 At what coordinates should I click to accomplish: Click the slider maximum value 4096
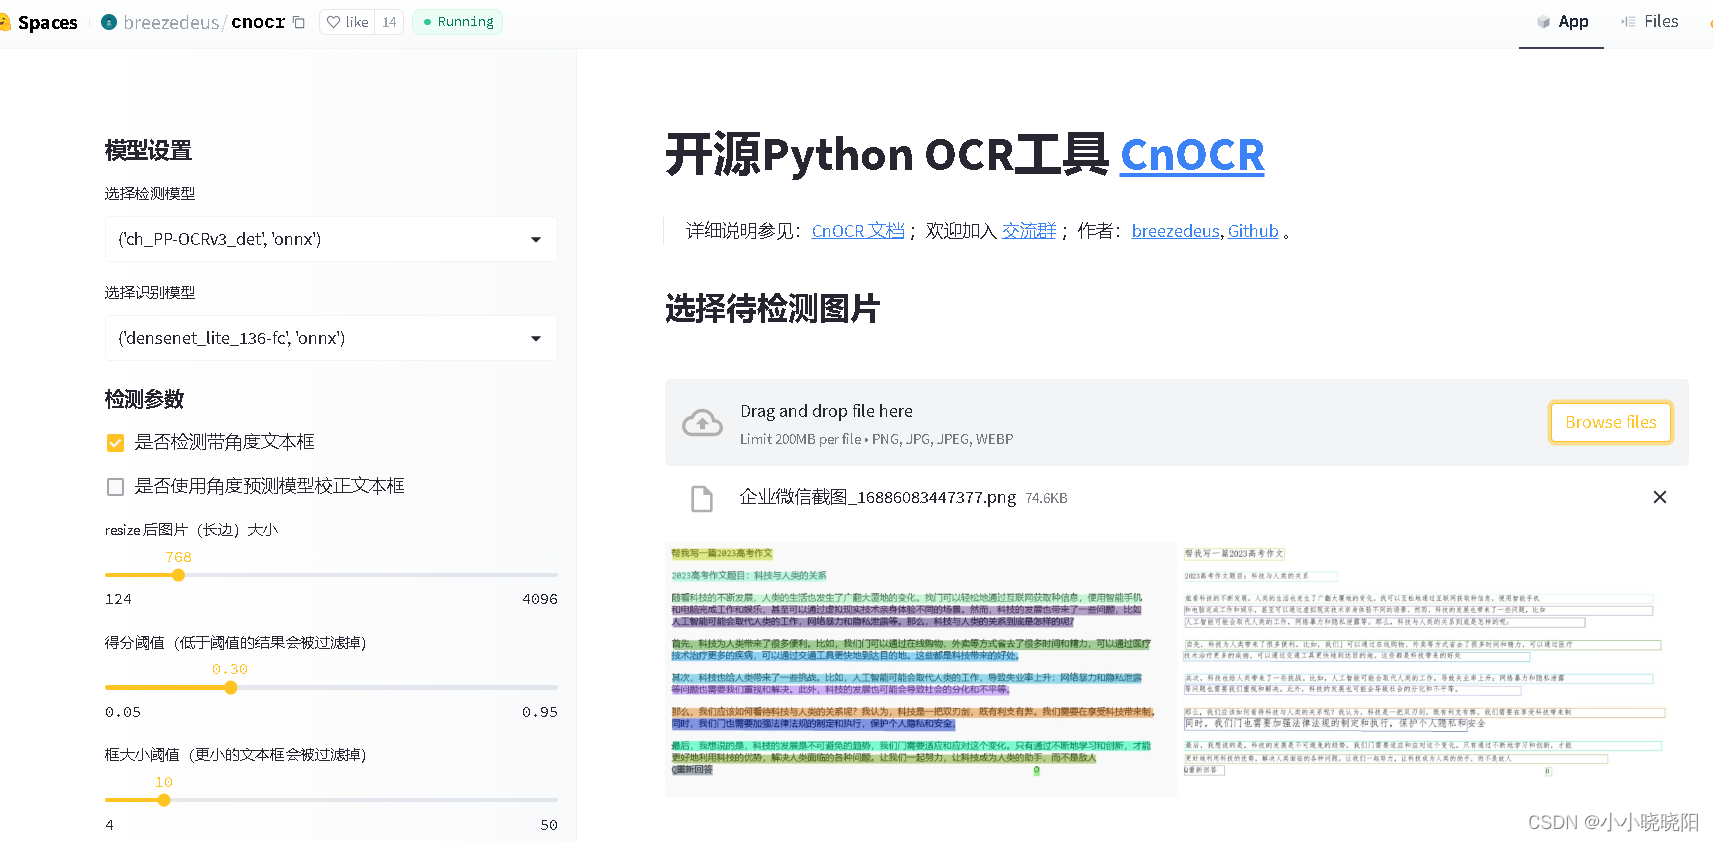coord(540,599)
